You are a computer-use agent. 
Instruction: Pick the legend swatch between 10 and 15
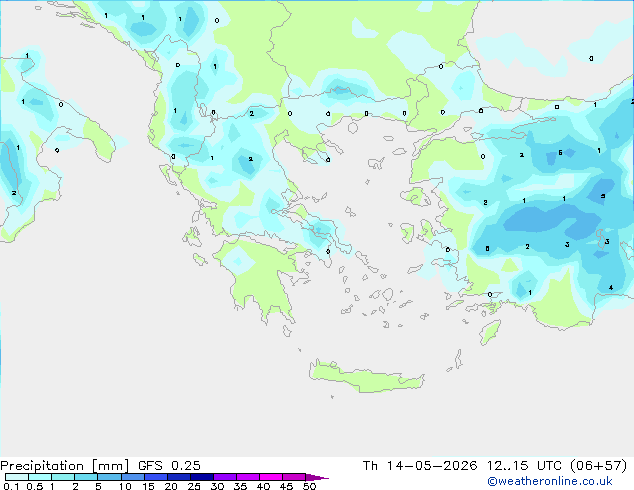click(133, 477)
